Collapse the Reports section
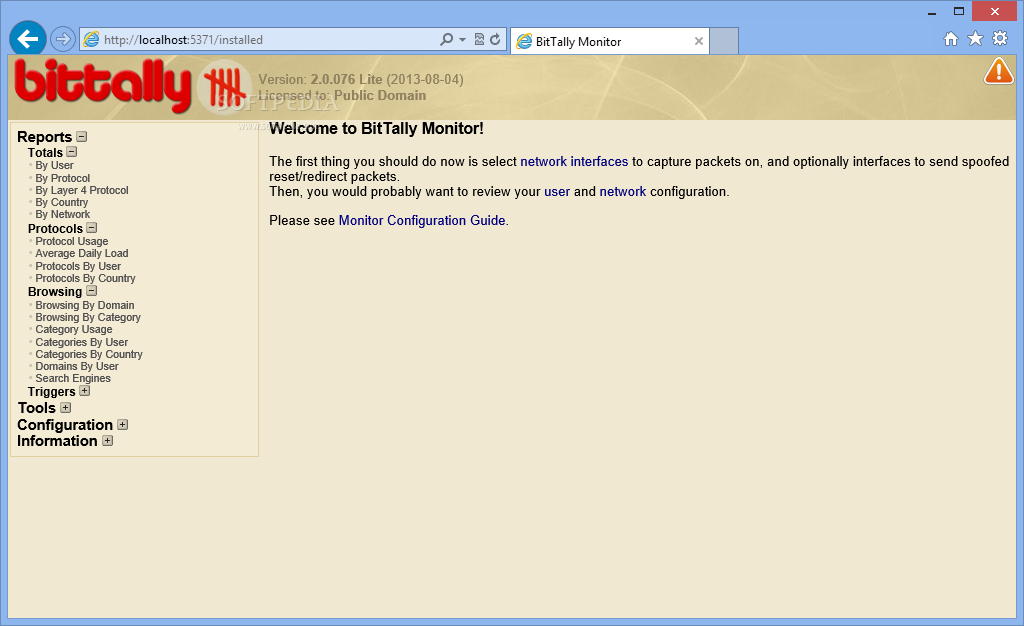This screenshot has width=1024, height=626. [82, 136]
